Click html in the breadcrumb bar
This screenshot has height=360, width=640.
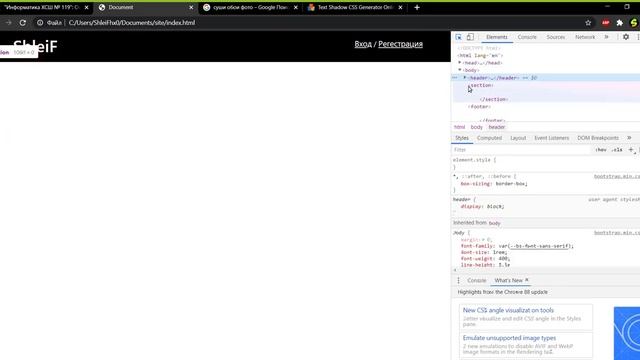click(460, 127)
